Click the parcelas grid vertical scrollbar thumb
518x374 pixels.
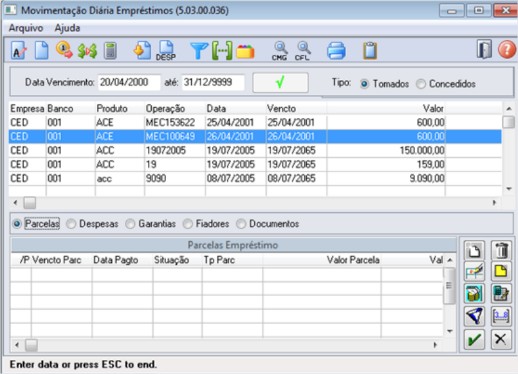[x=450, y=286]
